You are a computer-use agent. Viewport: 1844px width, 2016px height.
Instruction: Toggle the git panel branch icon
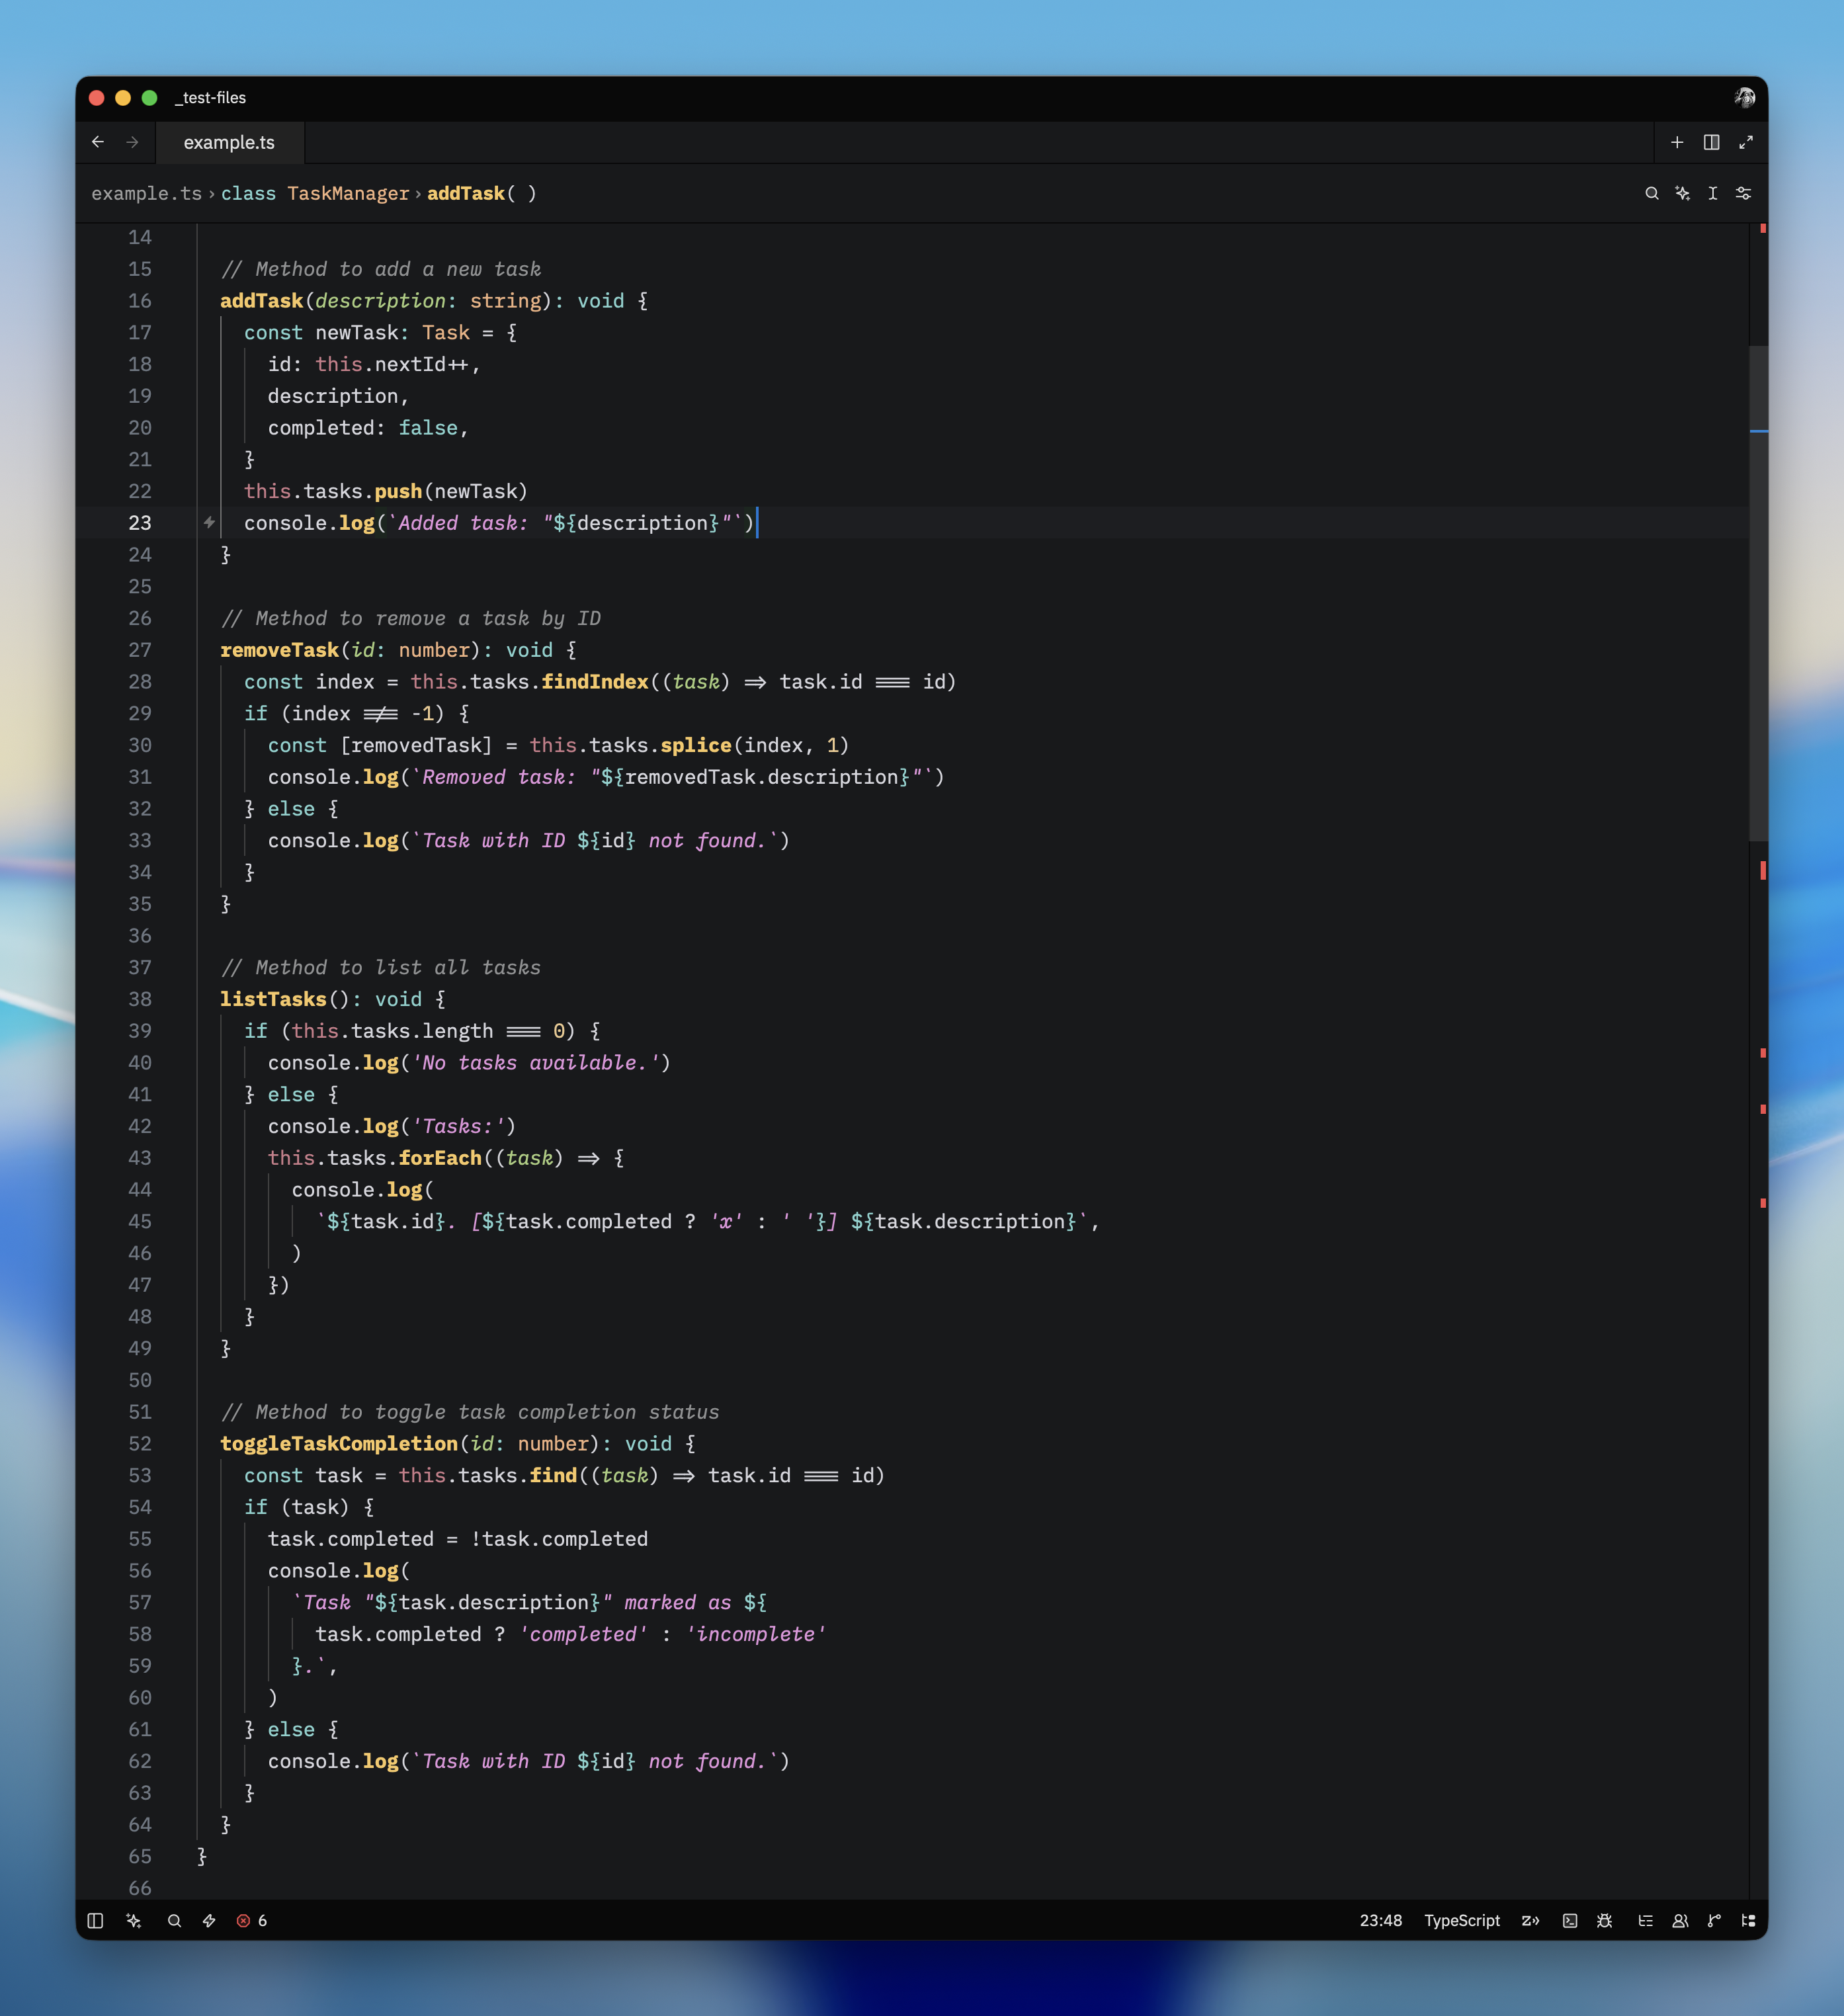point(1714,1920)
